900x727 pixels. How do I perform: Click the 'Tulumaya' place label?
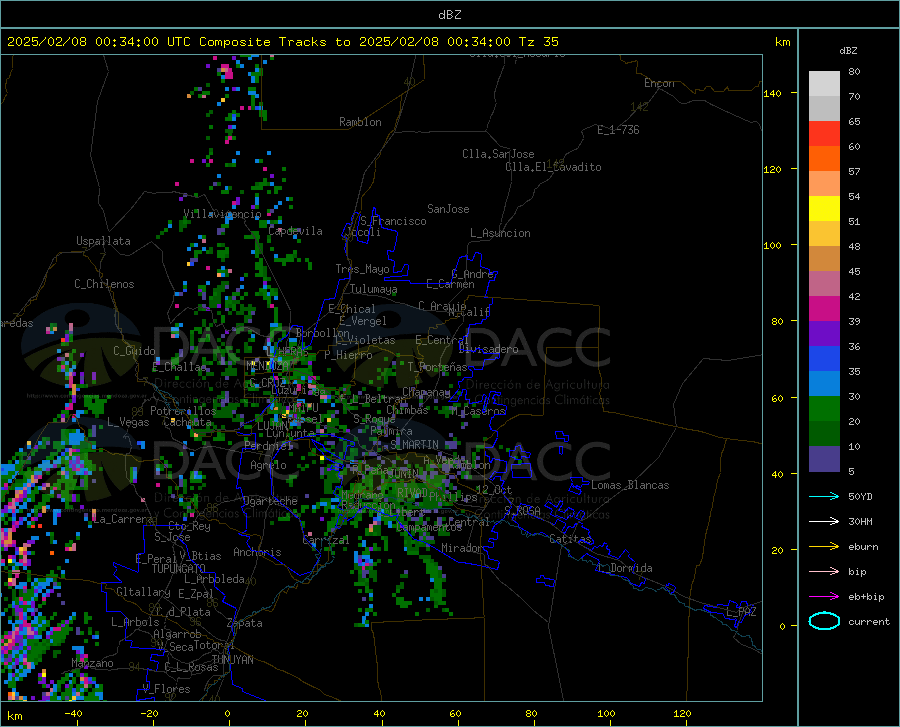tap(374, 289)
